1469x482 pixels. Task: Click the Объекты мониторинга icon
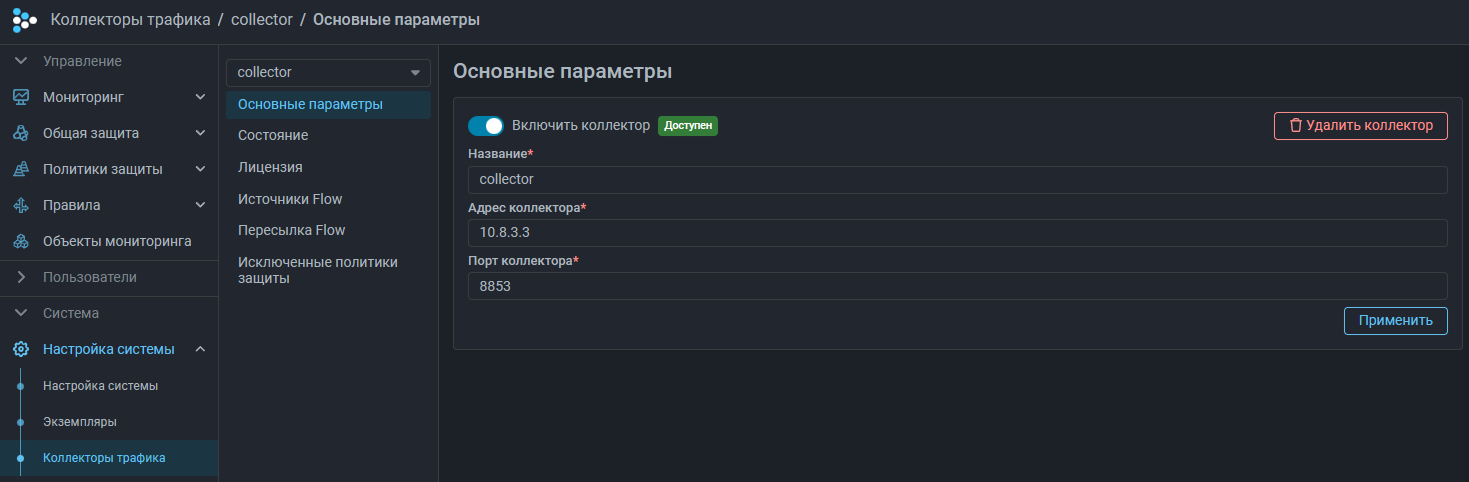[20, 241]
